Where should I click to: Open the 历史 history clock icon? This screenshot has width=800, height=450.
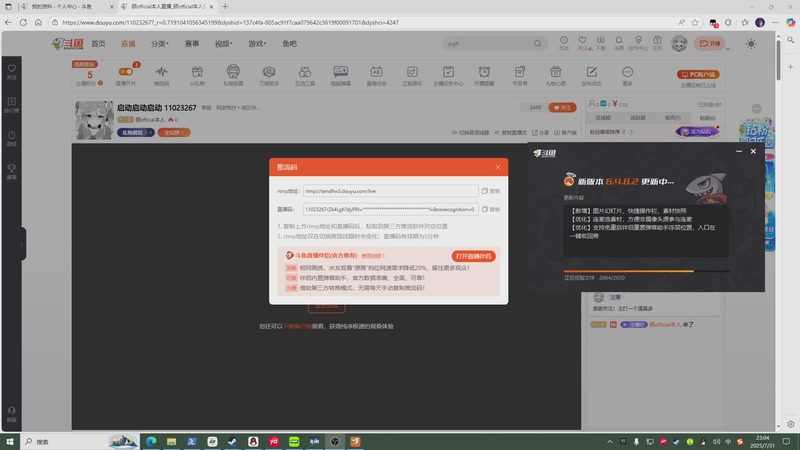564,43
